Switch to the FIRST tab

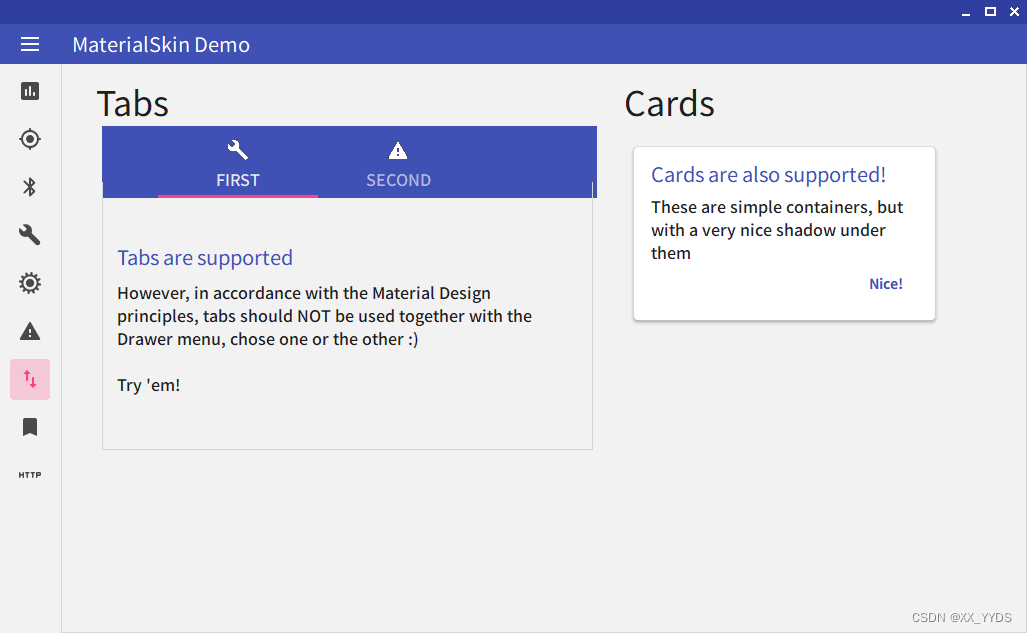click(x=238, y=163)
